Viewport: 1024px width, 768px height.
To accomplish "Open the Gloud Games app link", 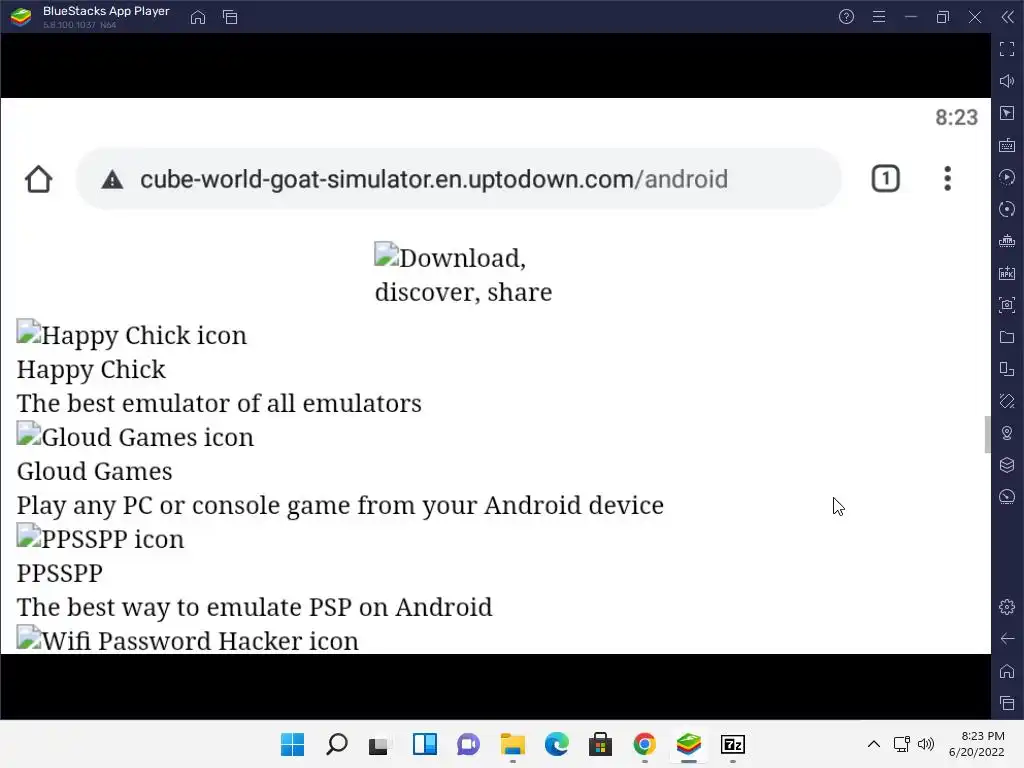I will 95,472.
